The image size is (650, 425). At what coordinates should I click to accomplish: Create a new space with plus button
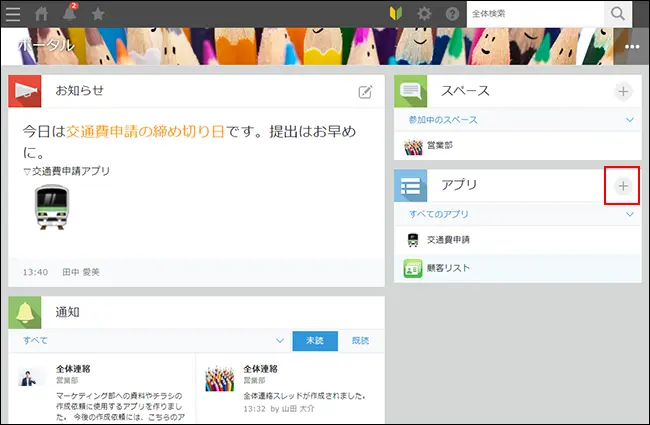(x=622, y=92)
